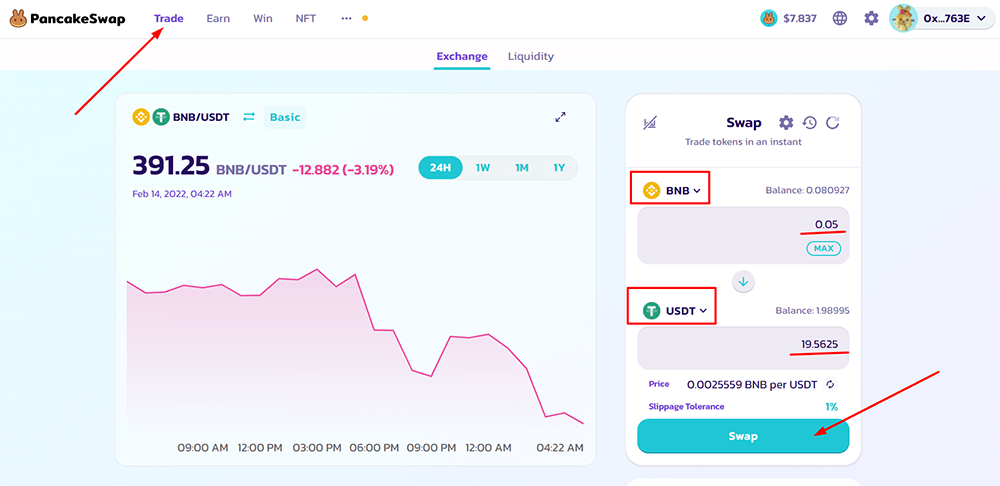Switch to the Exchange tab

(x=462, y=56)
